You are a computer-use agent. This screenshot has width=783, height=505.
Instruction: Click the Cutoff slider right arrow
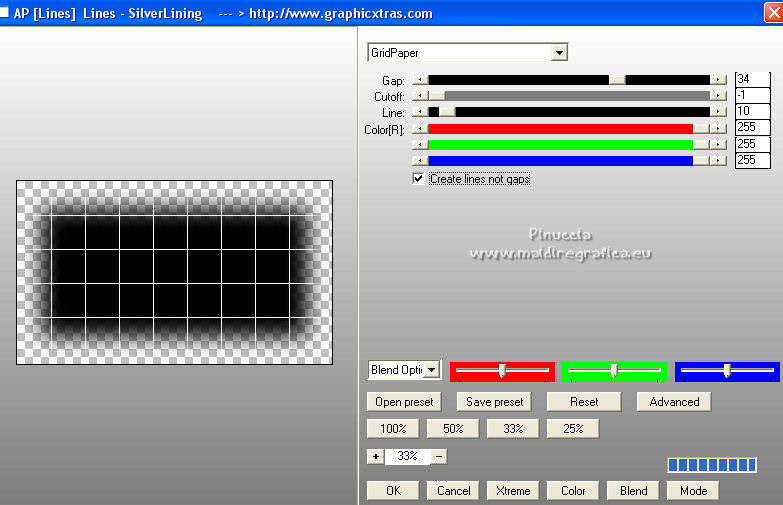(718, 96)
